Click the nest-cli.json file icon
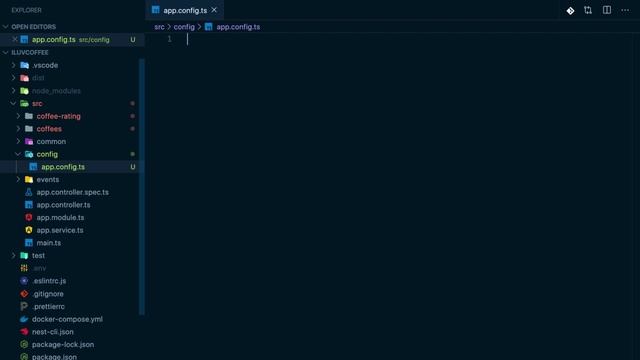 (24, 331)
